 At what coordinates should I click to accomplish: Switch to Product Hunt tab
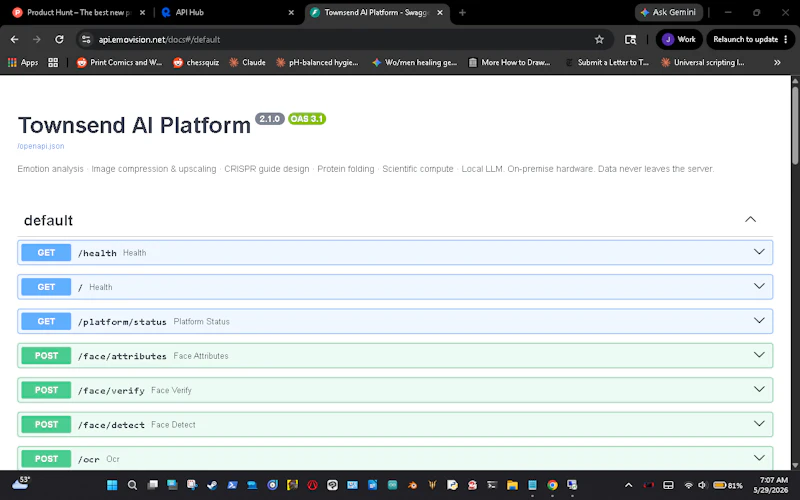pyautogui.click(x=79, y=12)
